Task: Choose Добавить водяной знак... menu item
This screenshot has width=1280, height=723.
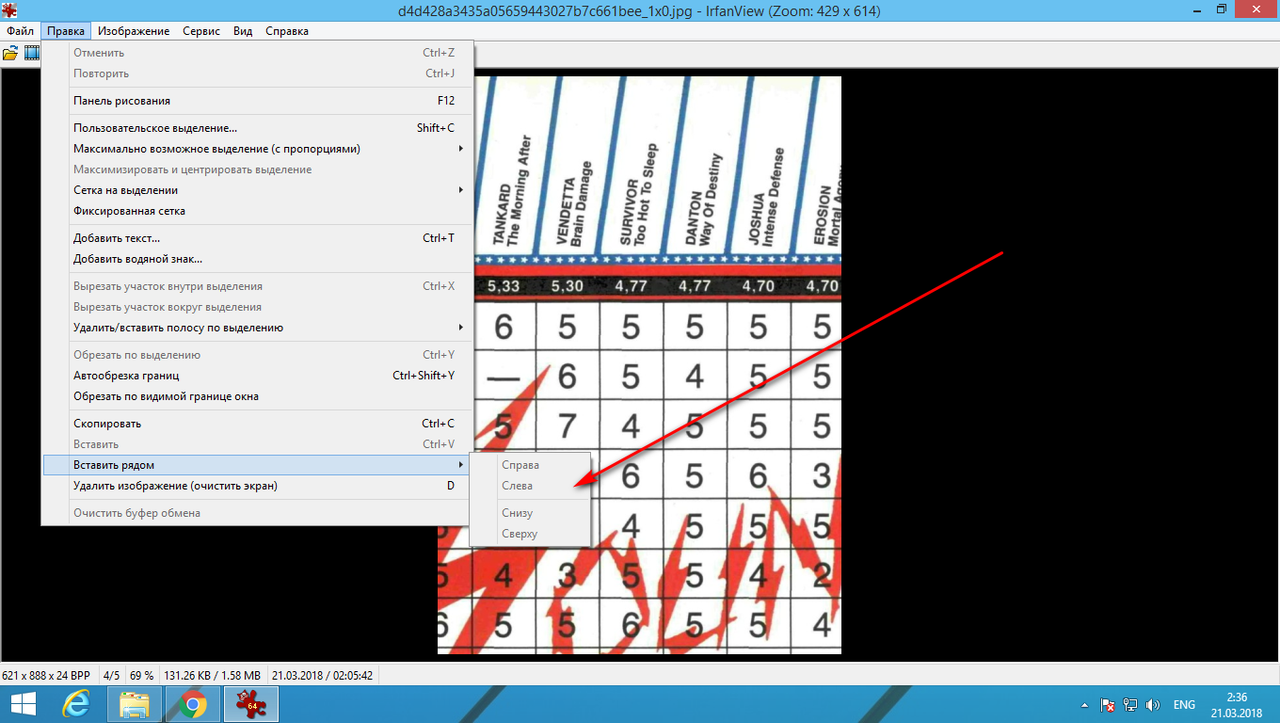Action: click(257, 259)
